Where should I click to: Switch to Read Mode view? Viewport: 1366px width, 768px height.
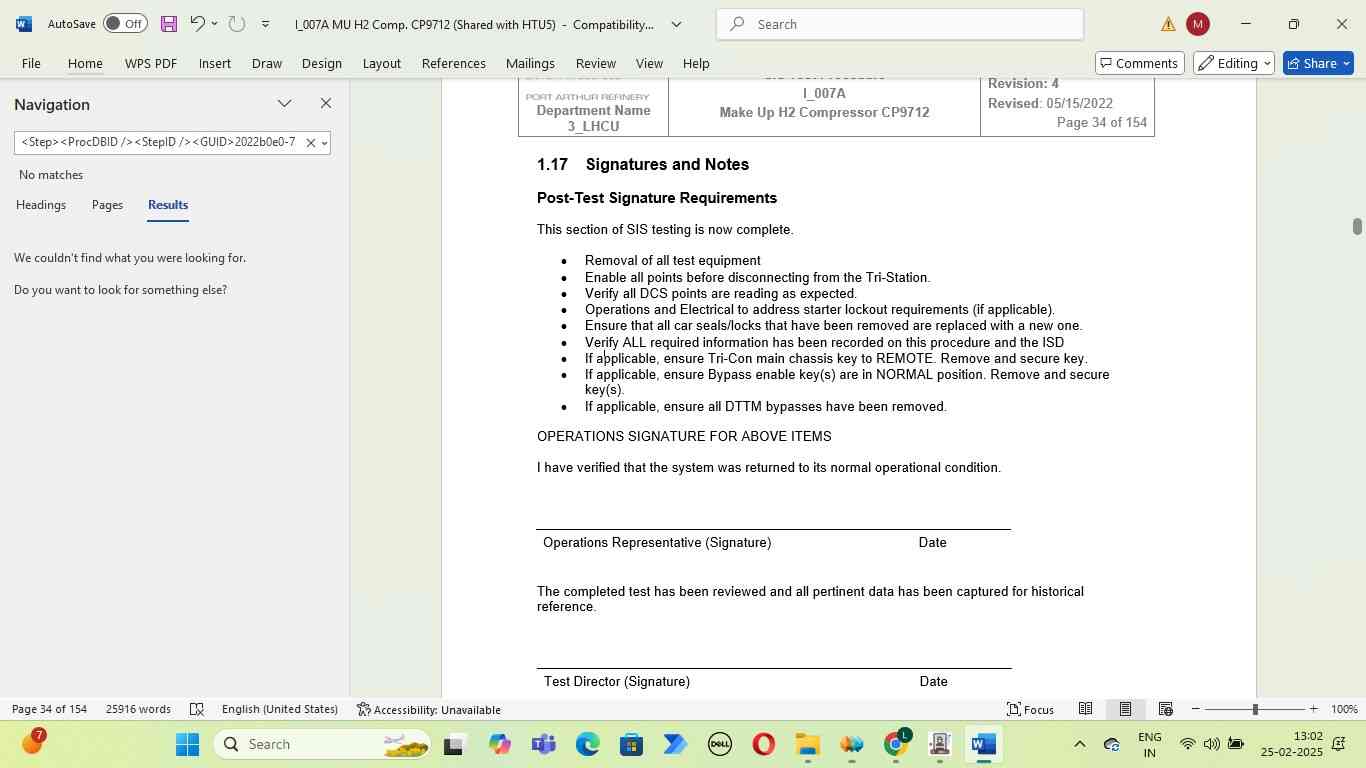pos(1085,709)
